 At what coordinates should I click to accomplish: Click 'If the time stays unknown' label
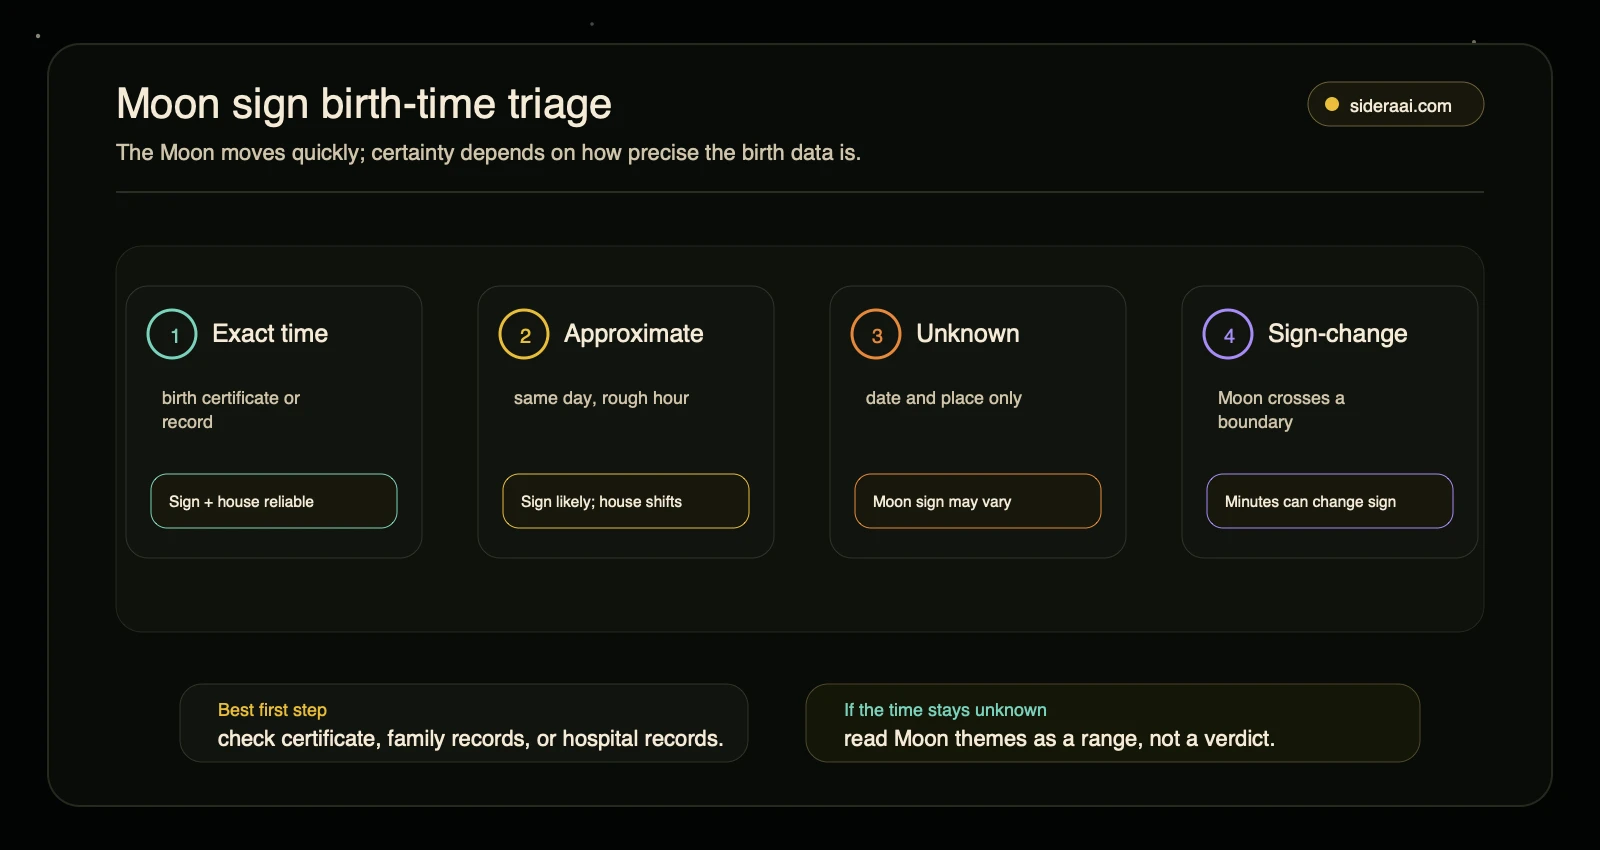[x=945, y=710]
